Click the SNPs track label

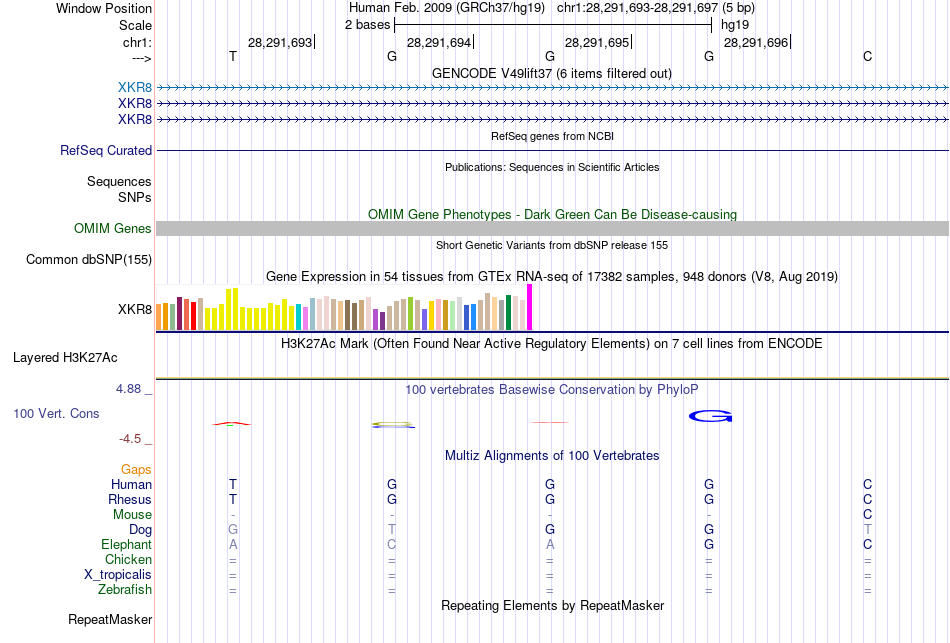[135, 197]
